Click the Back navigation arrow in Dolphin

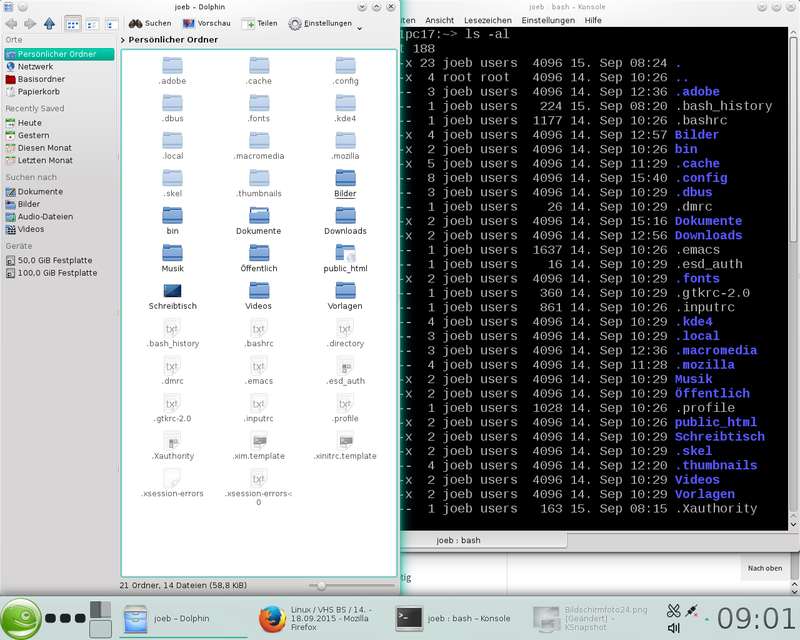11,23
